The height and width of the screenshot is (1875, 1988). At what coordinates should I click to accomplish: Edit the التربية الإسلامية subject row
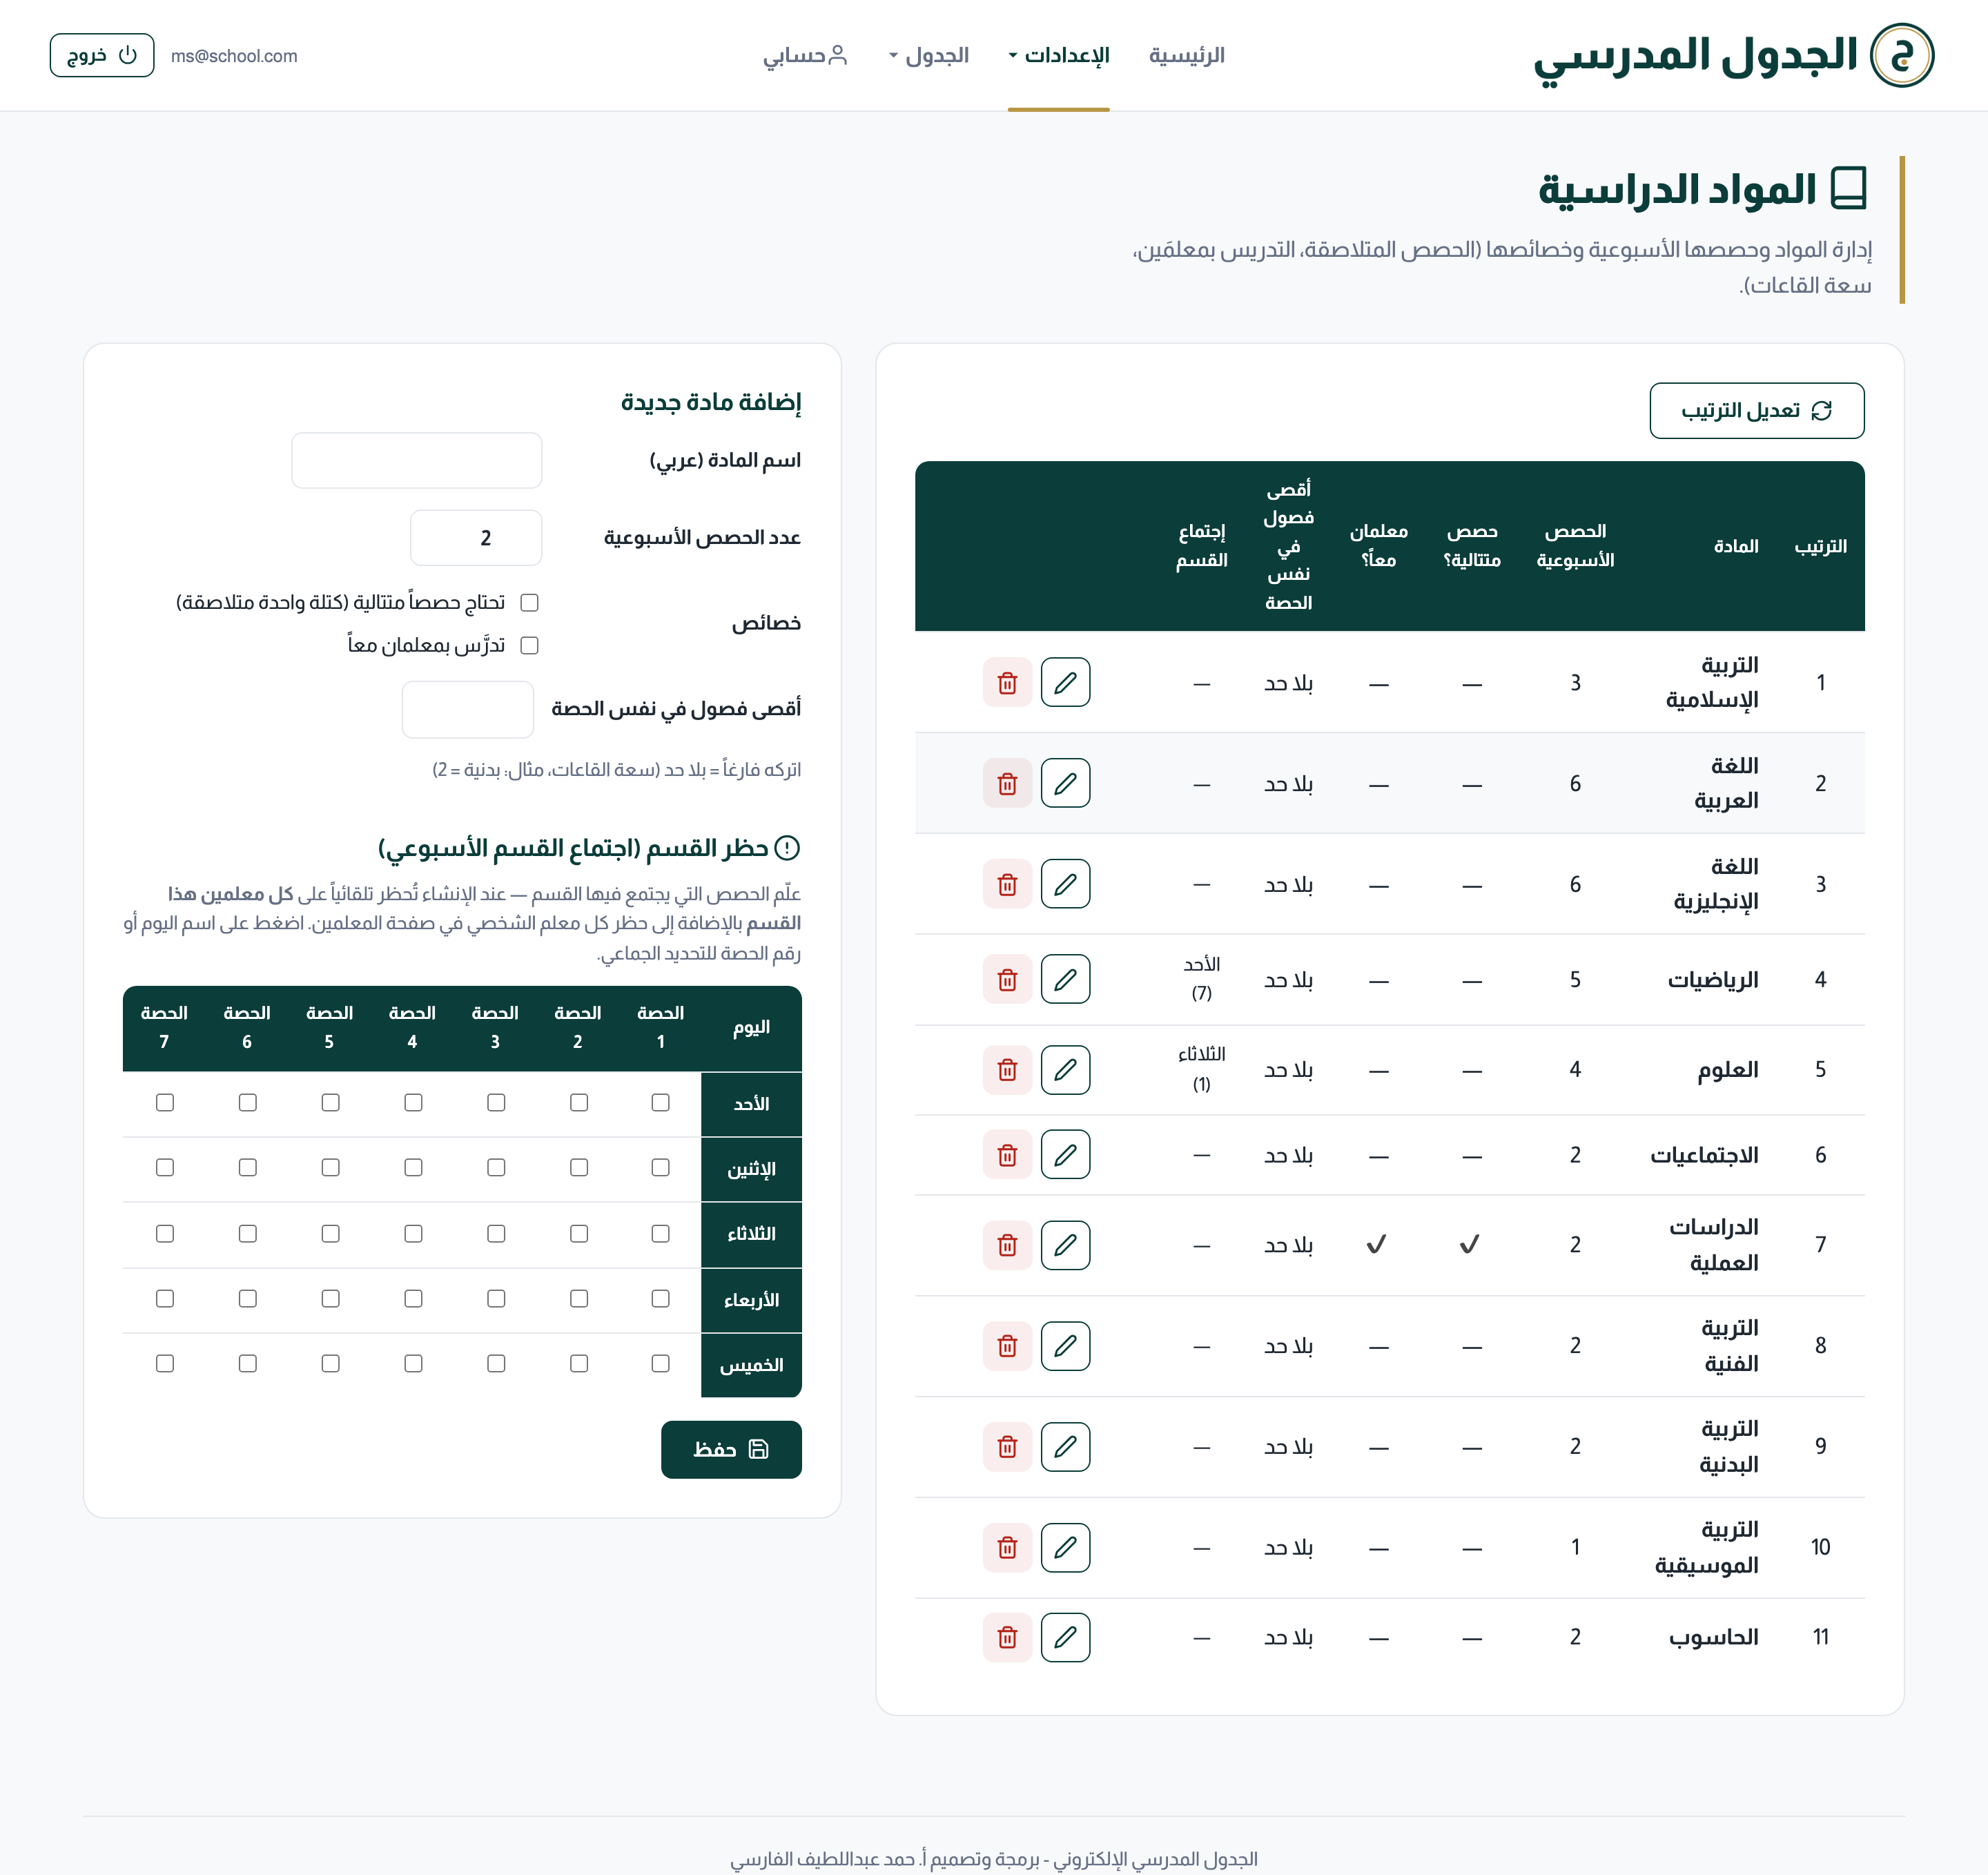click(1065, 682)
